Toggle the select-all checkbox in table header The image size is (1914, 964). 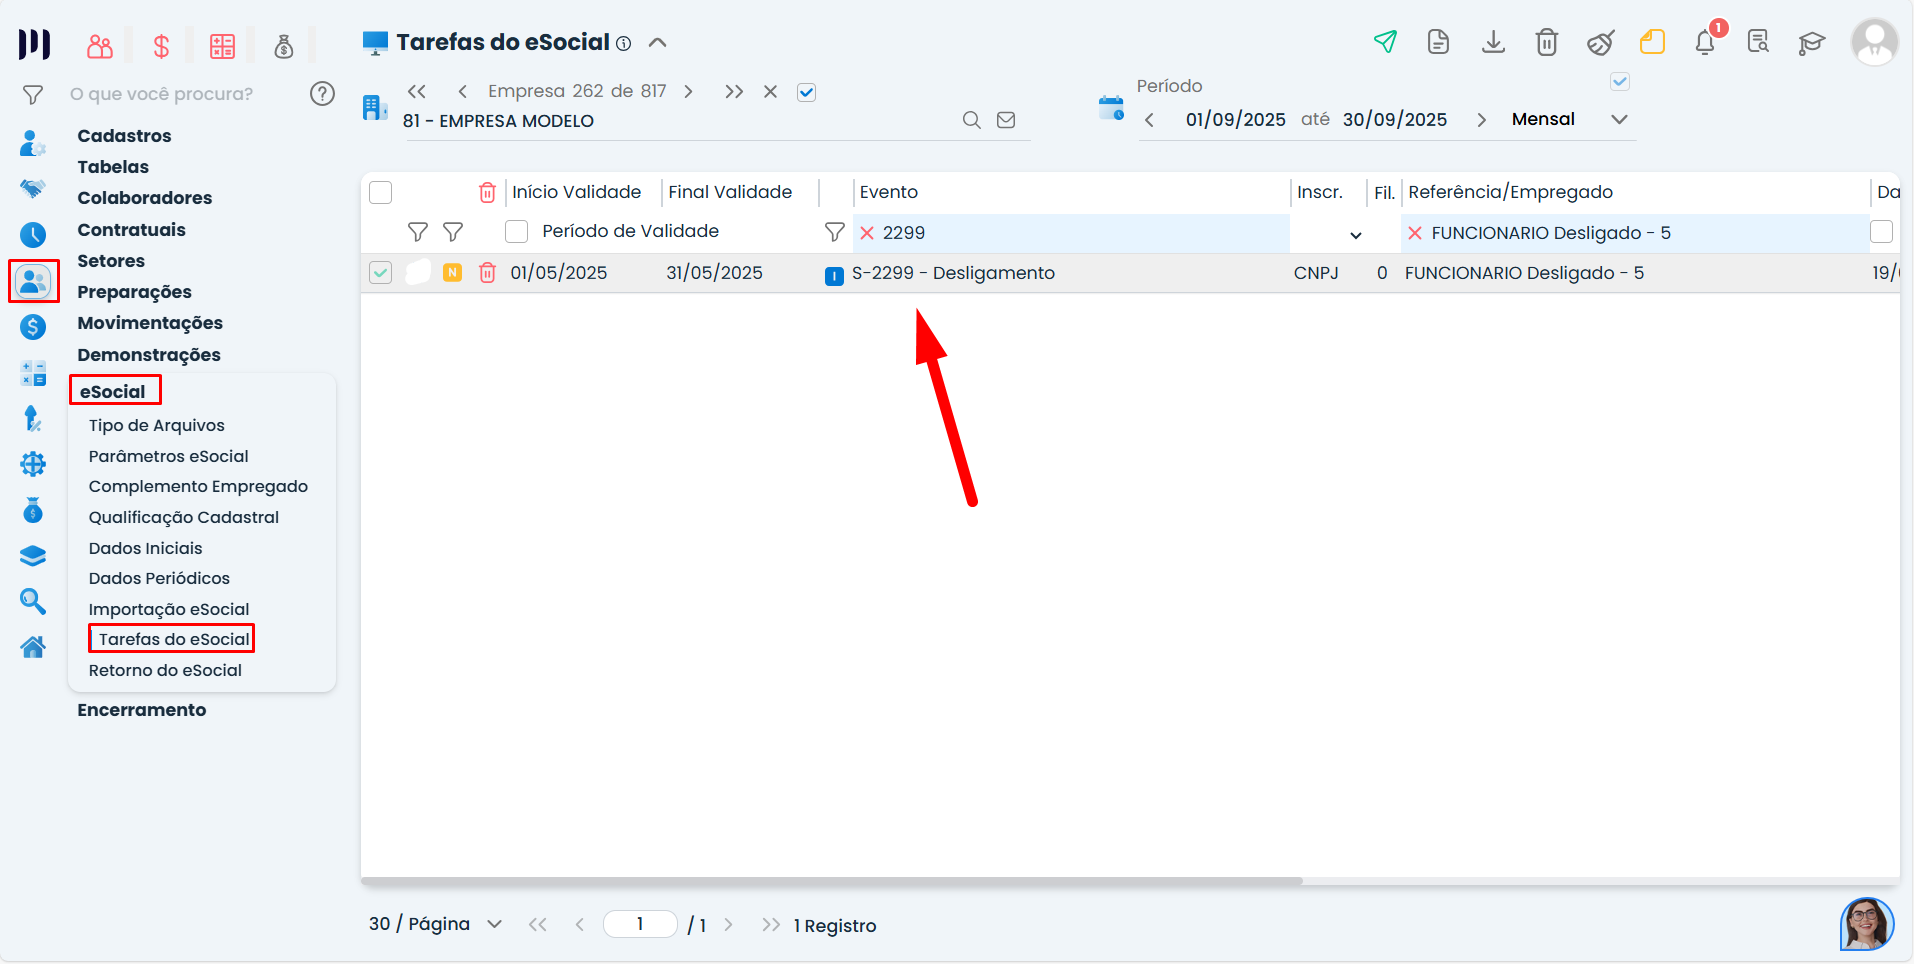pos(381,192)
